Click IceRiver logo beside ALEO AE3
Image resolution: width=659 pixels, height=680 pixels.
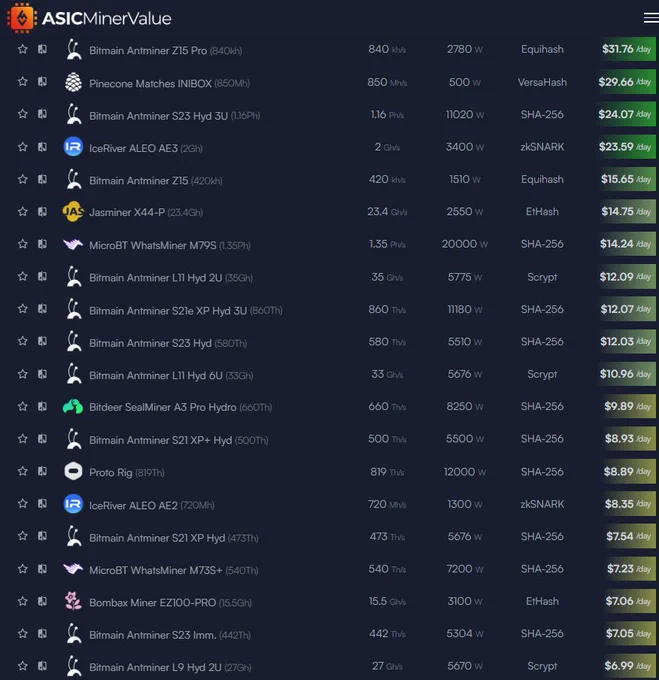(73, 147)
